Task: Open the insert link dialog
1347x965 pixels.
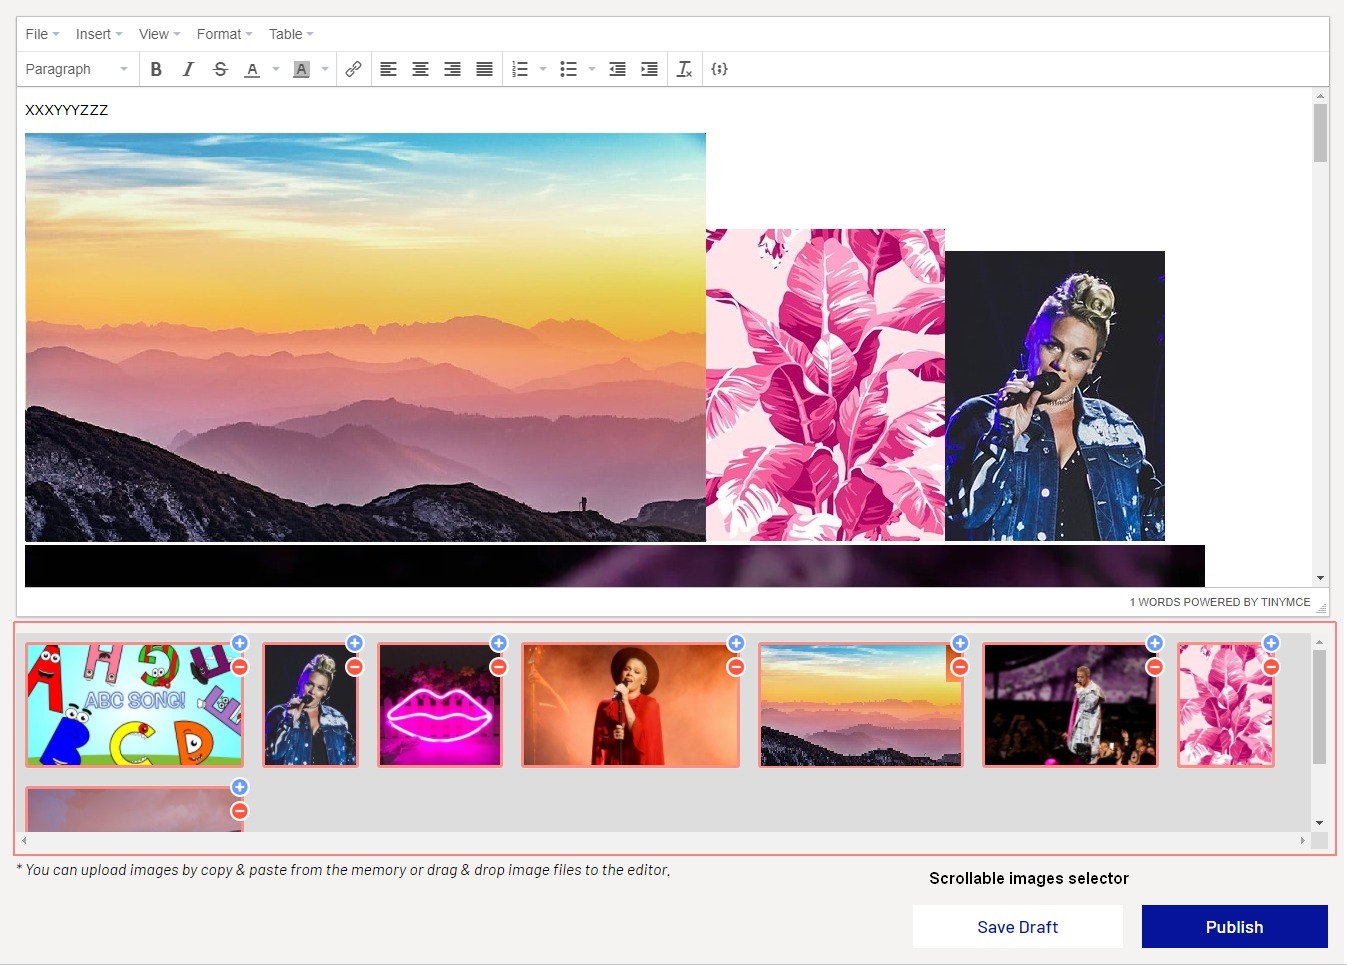Action: point(353,69)
